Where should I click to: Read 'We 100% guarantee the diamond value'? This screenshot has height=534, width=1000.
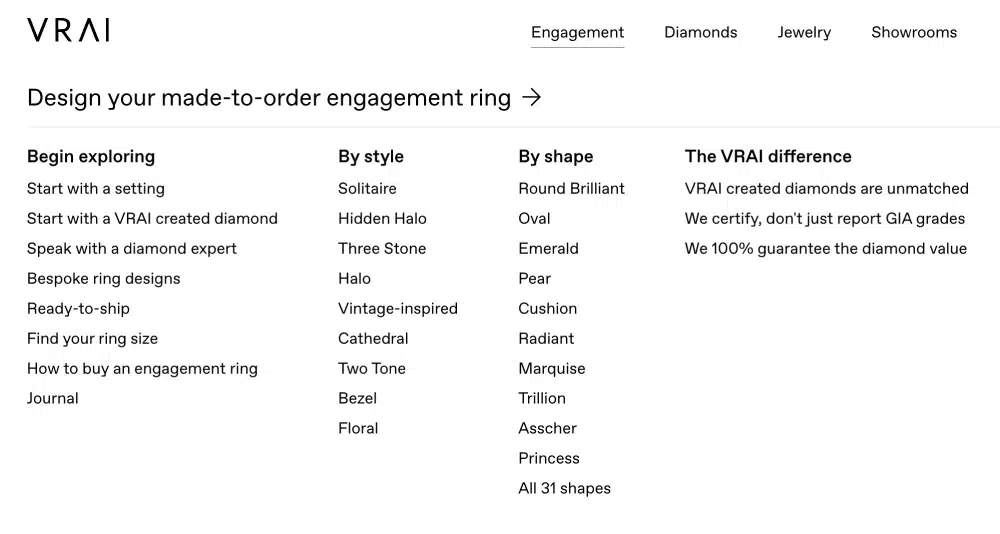pos(825,248)
